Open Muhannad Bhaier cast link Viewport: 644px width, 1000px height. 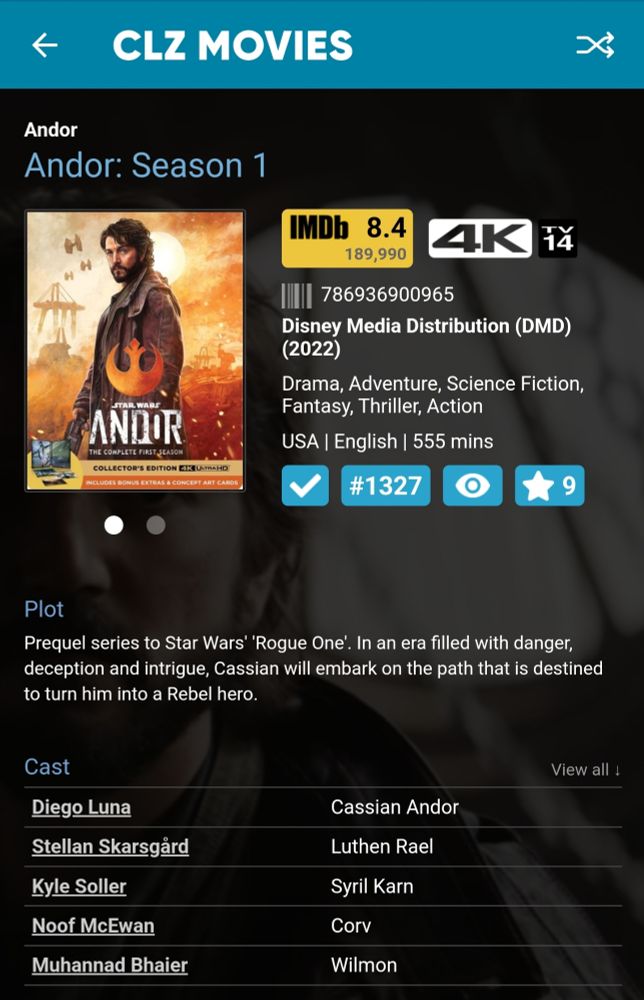pyautogui.click(x=110, y=966)
